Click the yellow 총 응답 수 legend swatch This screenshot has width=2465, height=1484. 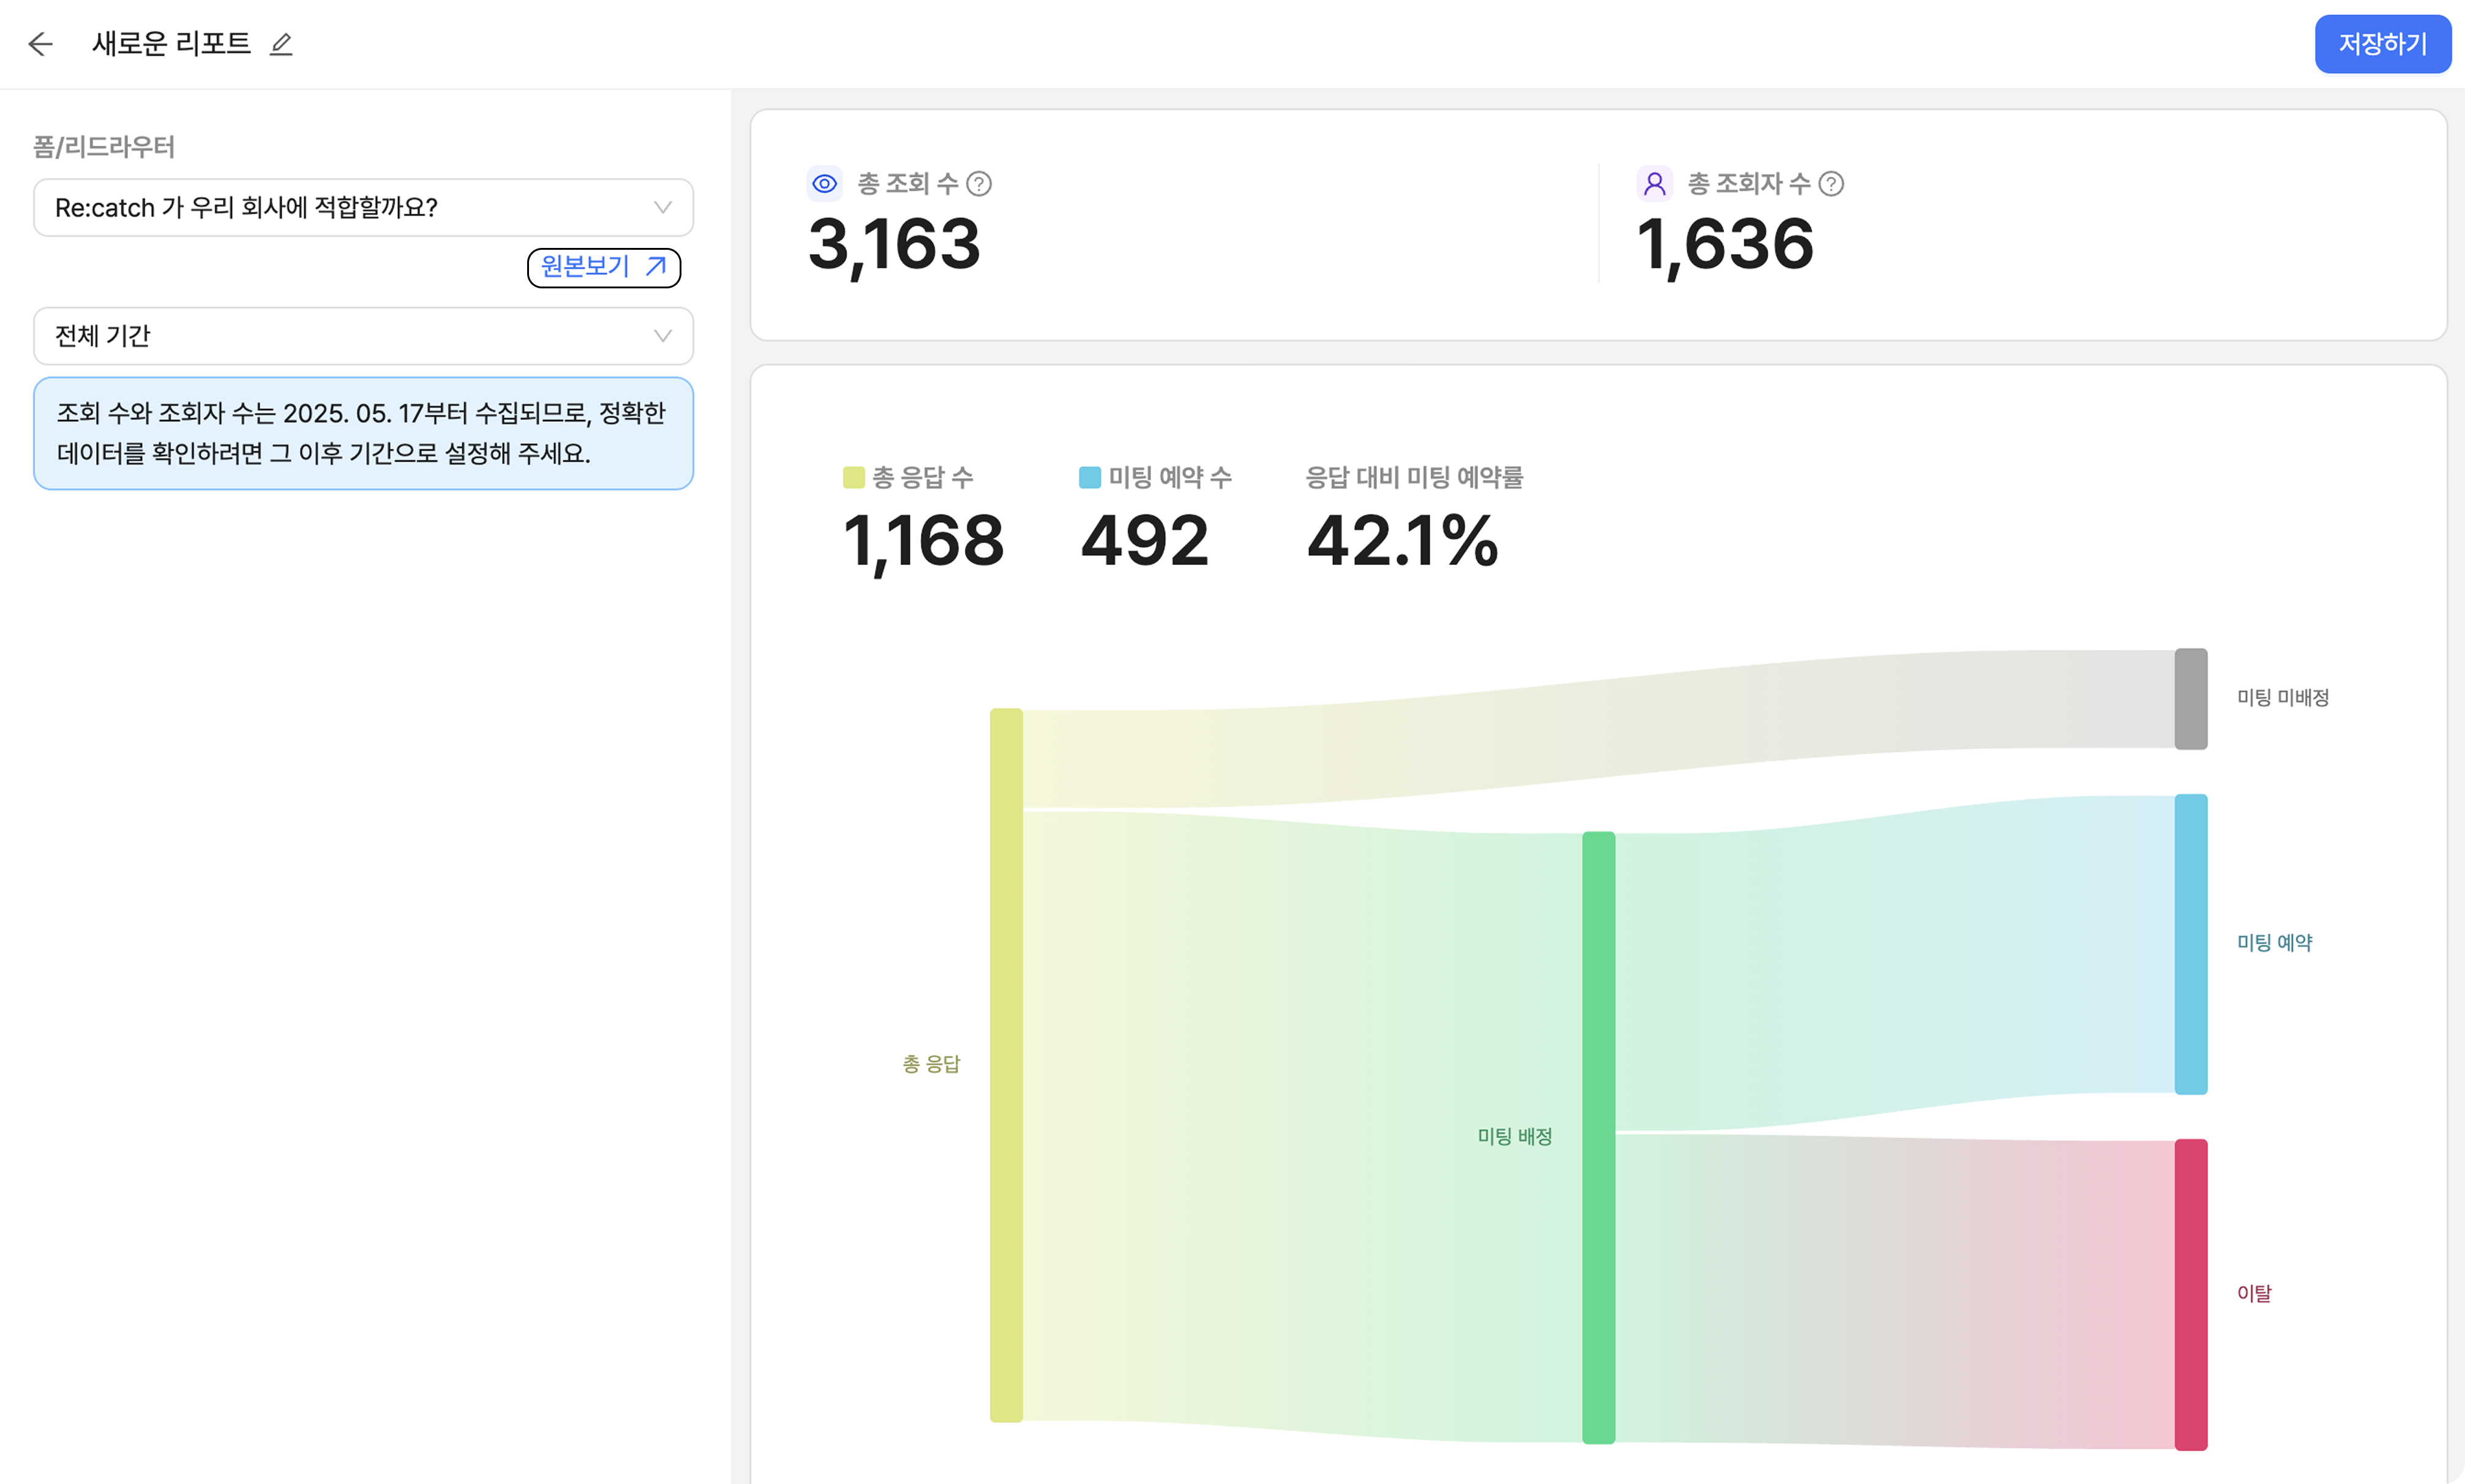(853, 477)
